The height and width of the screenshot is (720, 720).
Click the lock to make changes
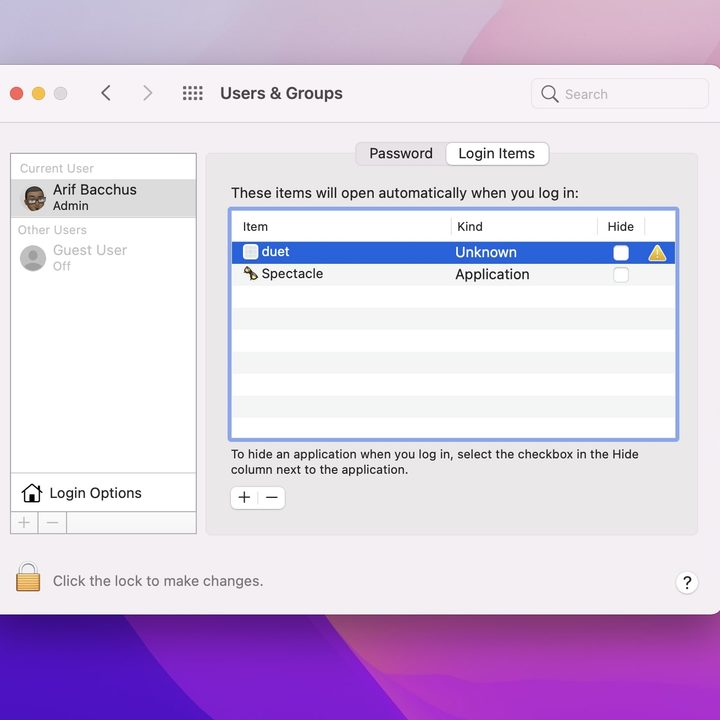point(28,577)
